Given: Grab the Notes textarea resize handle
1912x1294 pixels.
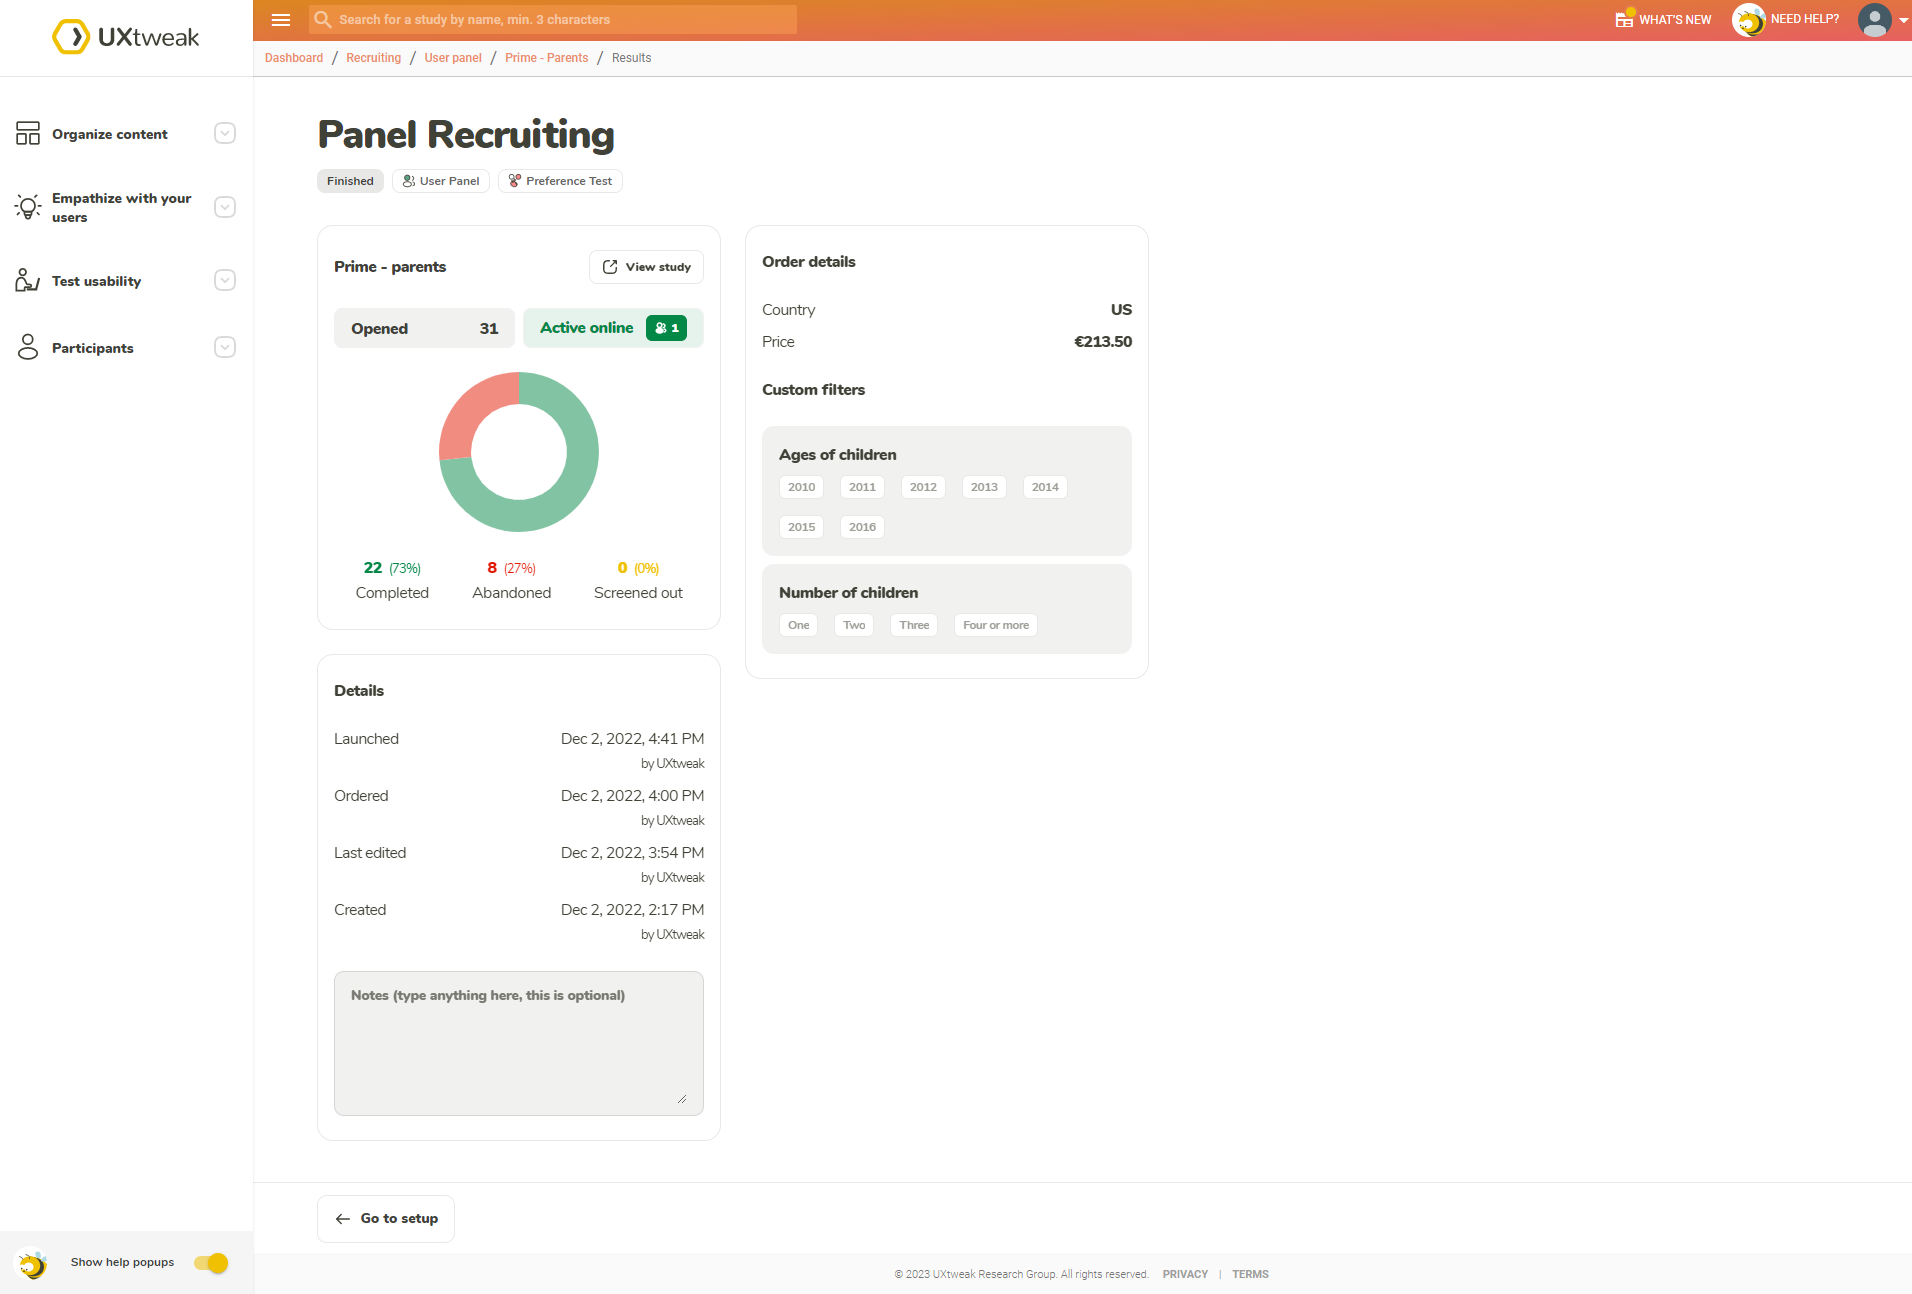Looking at the screenshot, I should [x=682, y=1099].
